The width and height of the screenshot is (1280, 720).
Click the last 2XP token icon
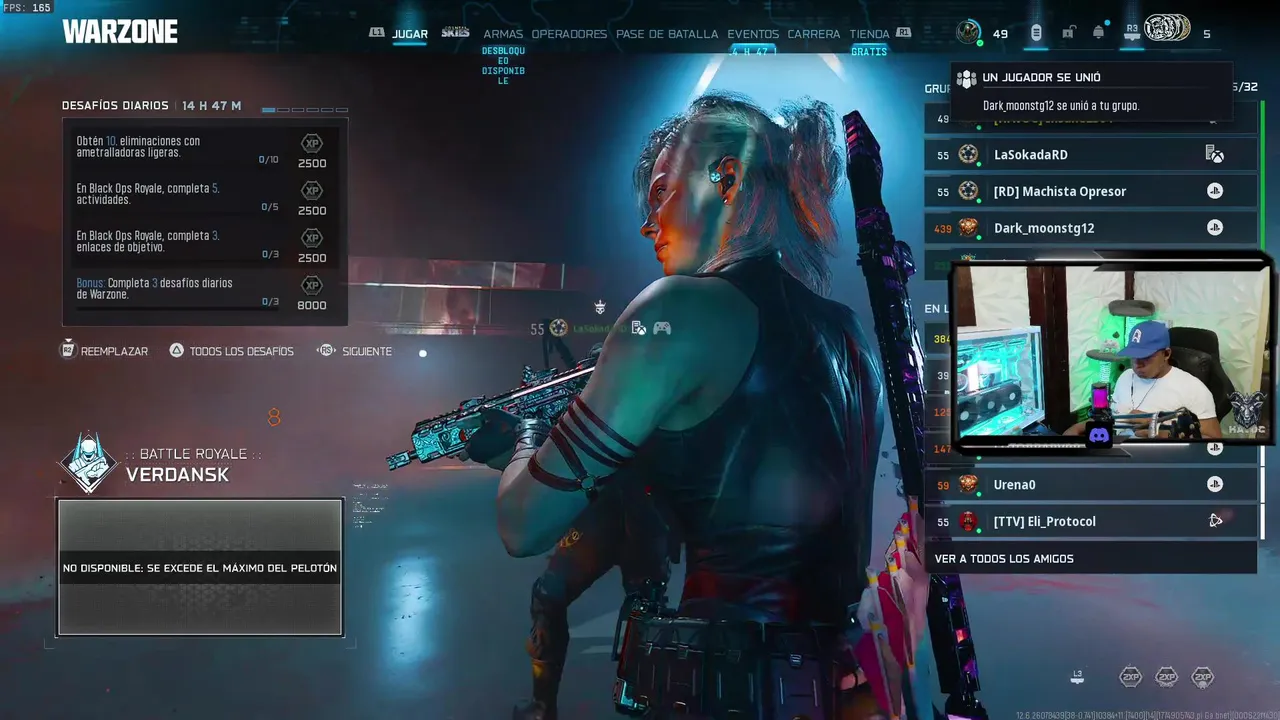click(1203, 677)
